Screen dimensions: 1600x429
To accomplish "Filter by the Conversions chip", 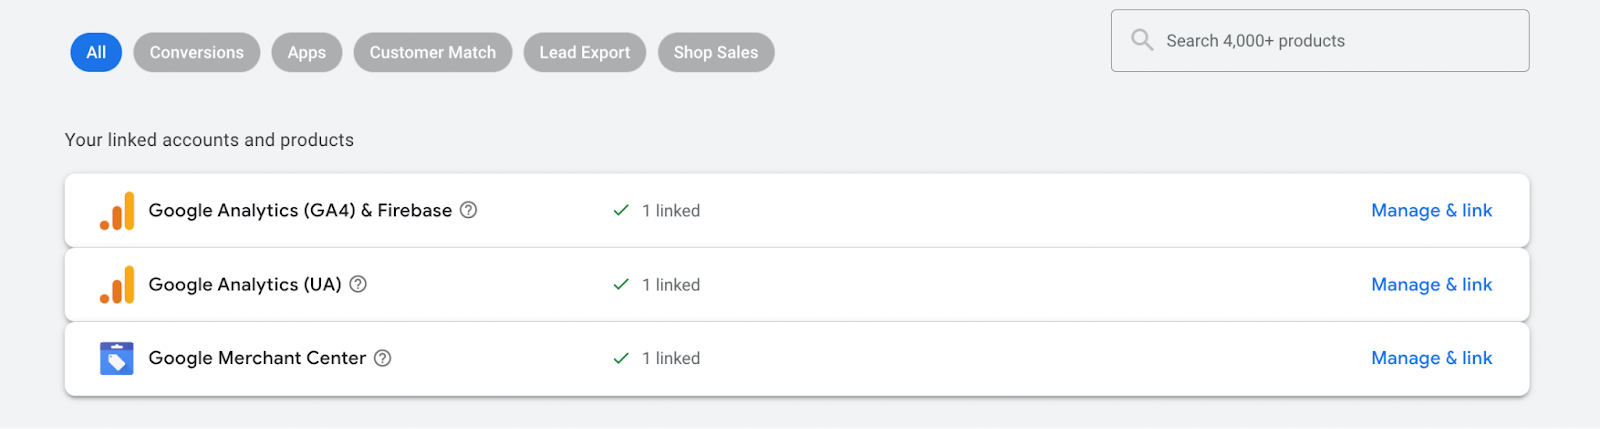I will pyautogui.click(x=197, y=53).
